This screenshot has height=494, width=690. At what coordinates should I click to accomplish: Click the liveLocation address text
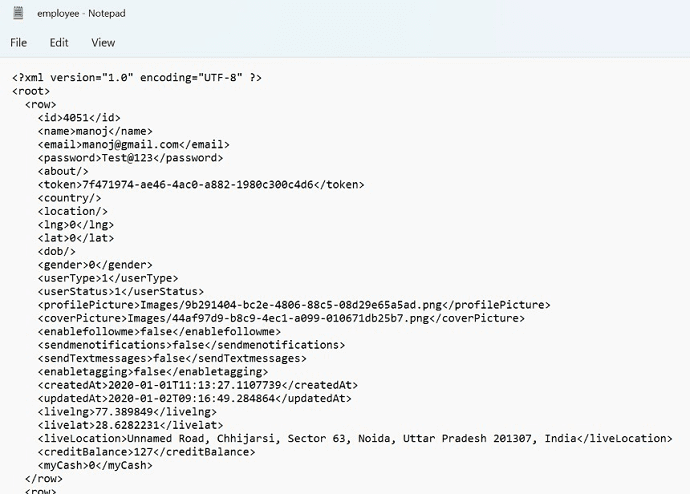[352, 439]
